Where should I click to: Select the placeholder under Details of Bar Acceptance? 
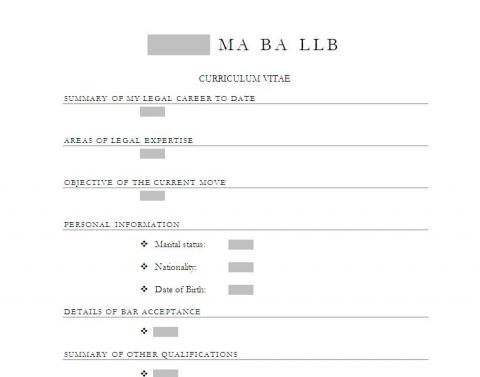(x=165, y=332)
